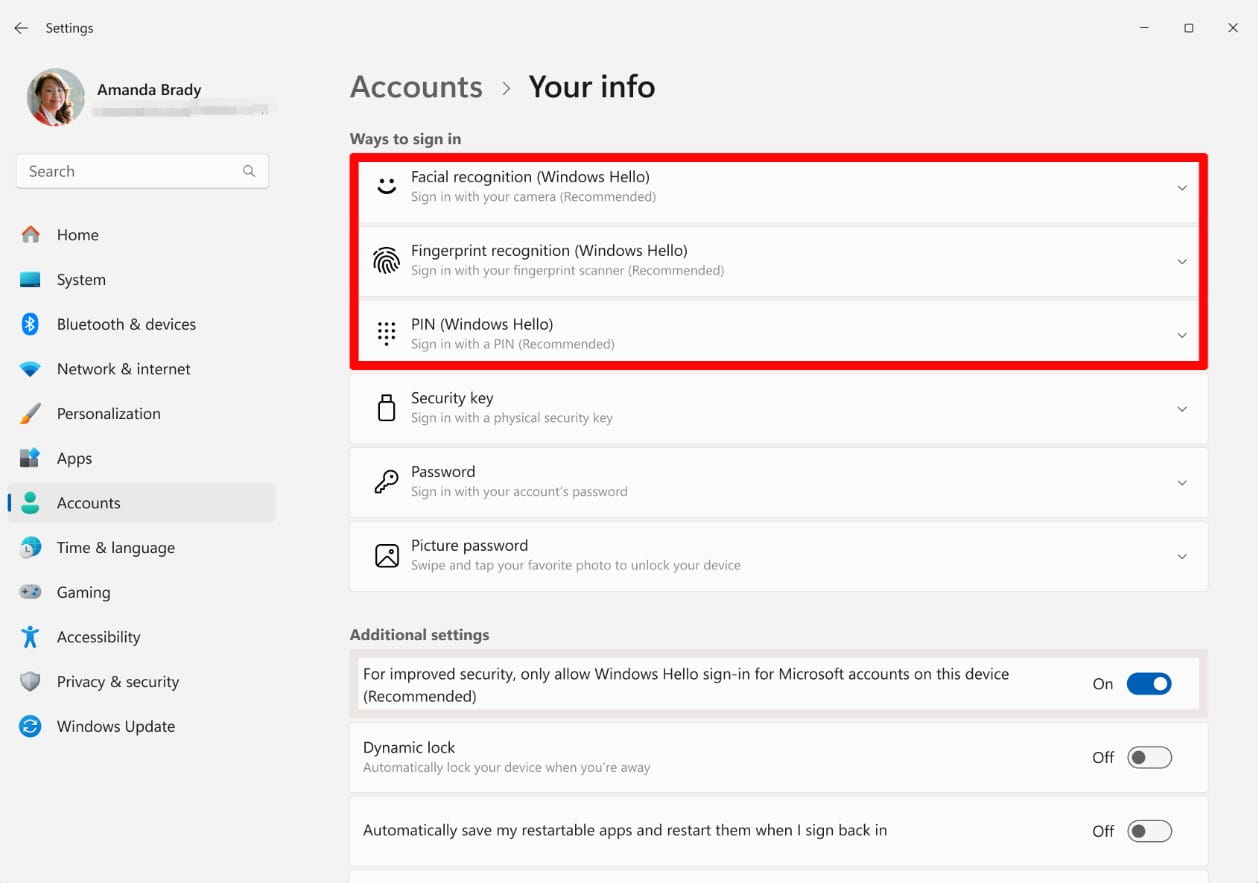
Task: Minimize the Settings window
Action: click(x=1143, y=28)
